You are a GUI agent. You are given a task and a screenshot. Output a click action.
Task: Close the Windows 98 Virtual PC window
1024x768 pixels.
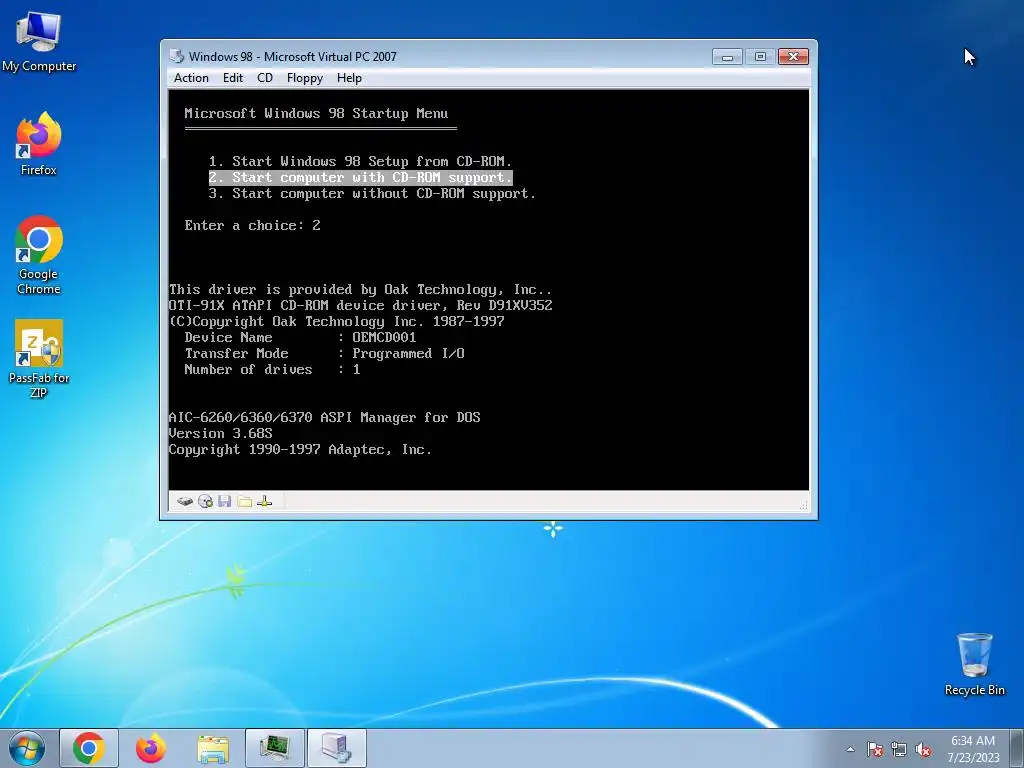[x=793, y=57]
